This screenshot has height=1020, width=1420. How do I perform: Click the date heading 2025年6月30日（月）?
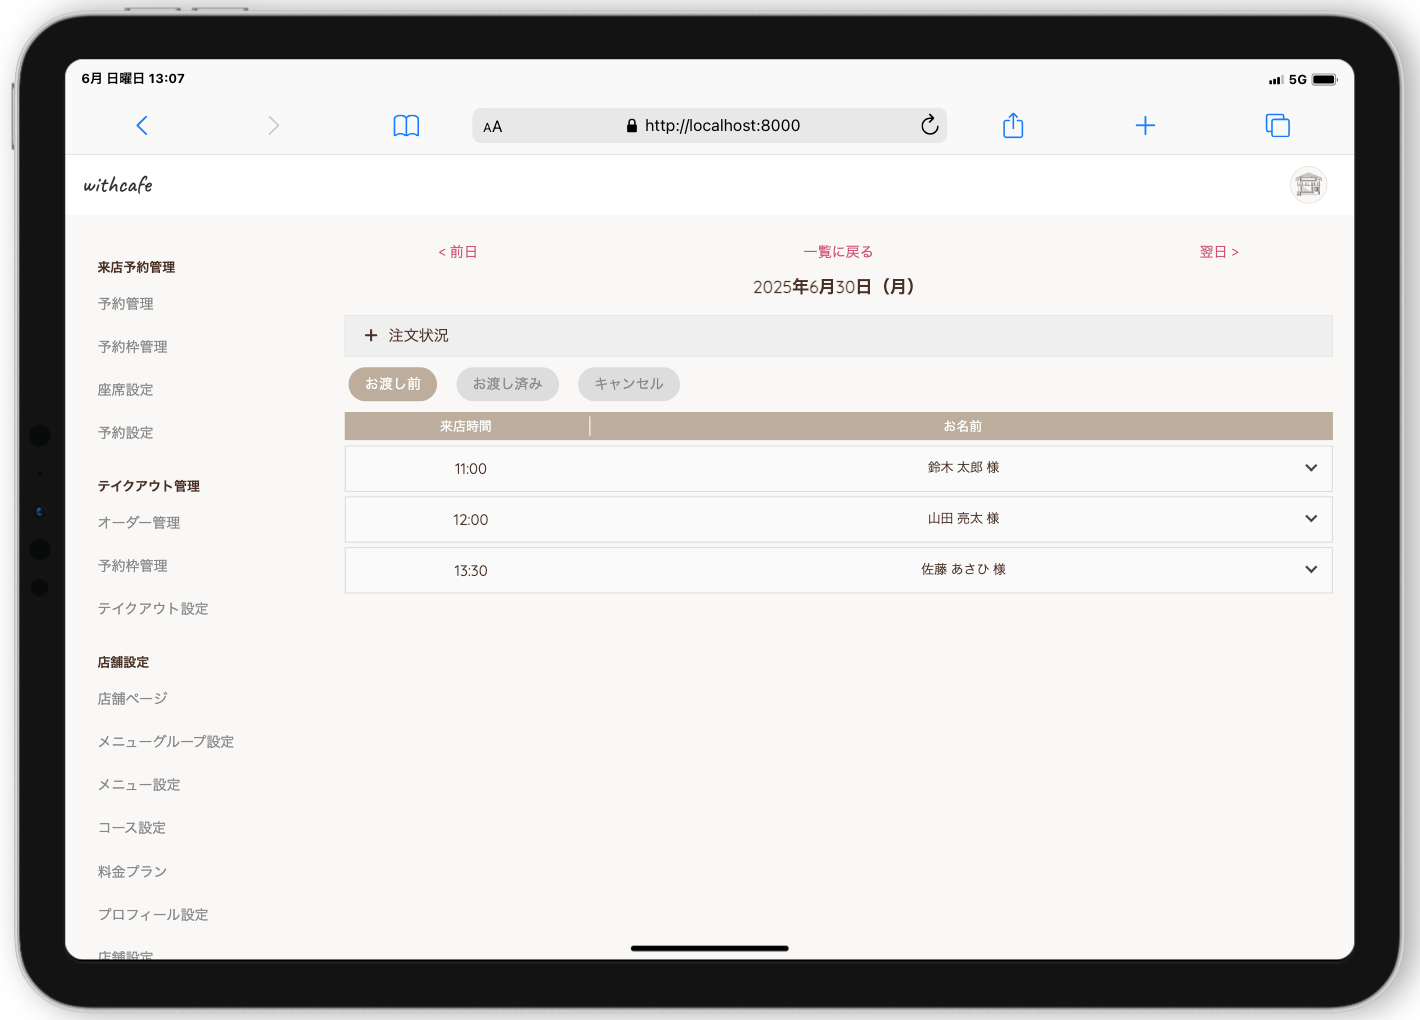pos(834,287)
